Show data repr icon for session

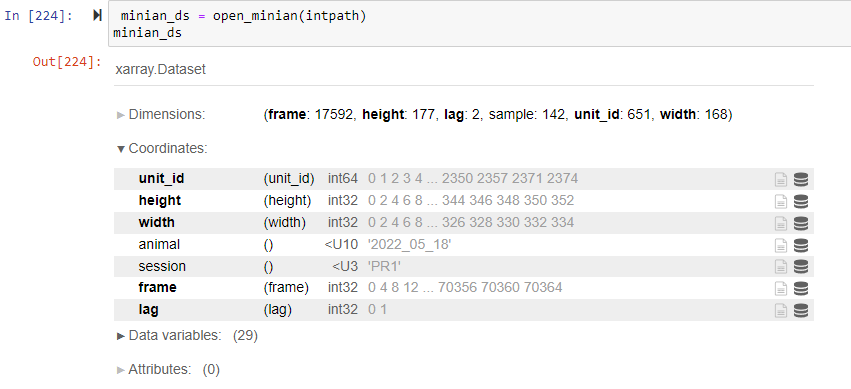[x=801, y=267]
